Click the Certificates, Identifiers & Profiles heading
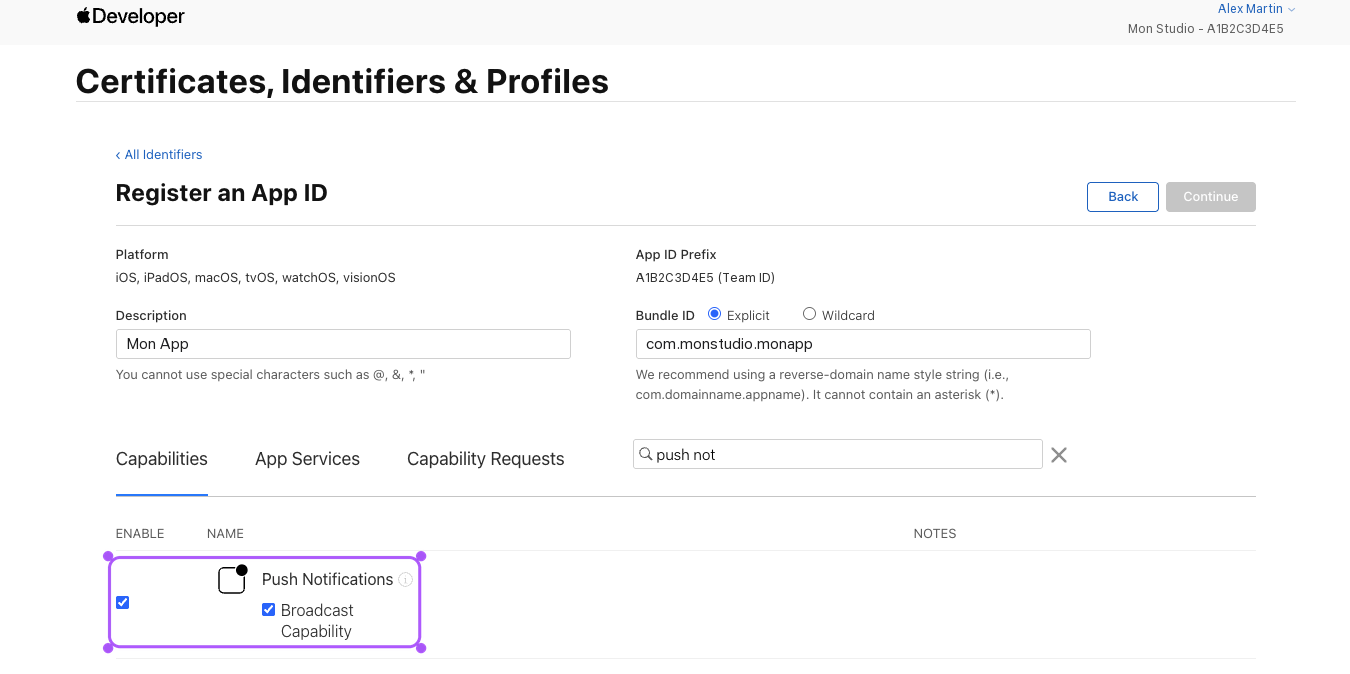The image size is (1350, 674). pyautogui.click(x=342, y=81)
